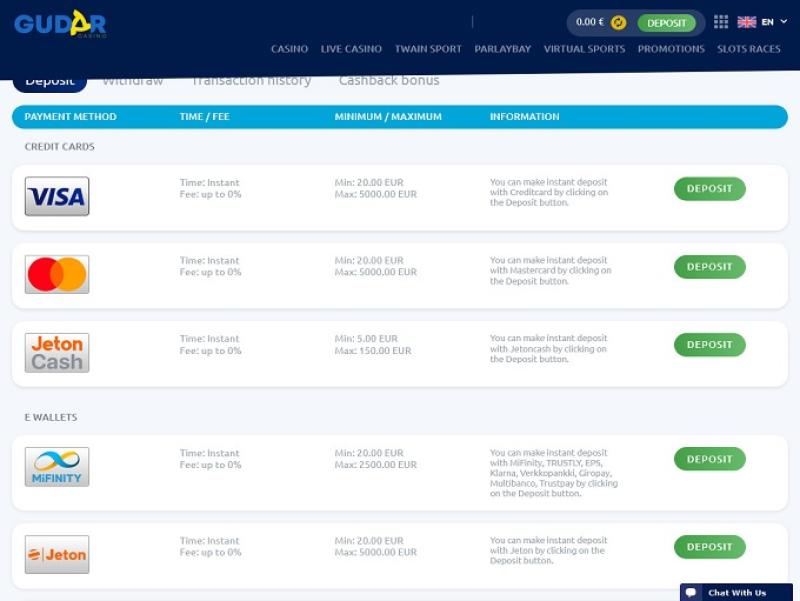800x601 pixels.
Task: Go to the Cashback bonus tab
Action: tap(388, 81)
